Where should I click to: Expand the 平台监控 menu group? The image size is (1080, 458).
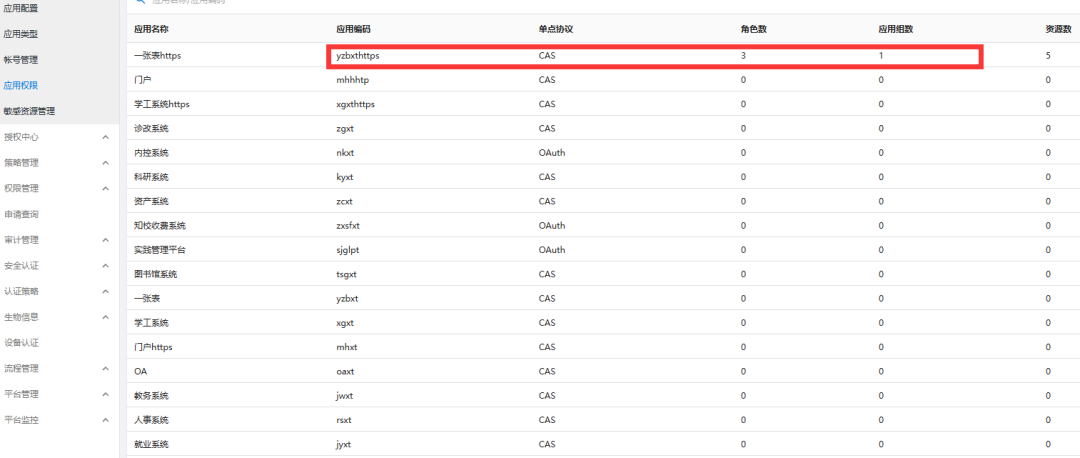(x=105, y=420)
